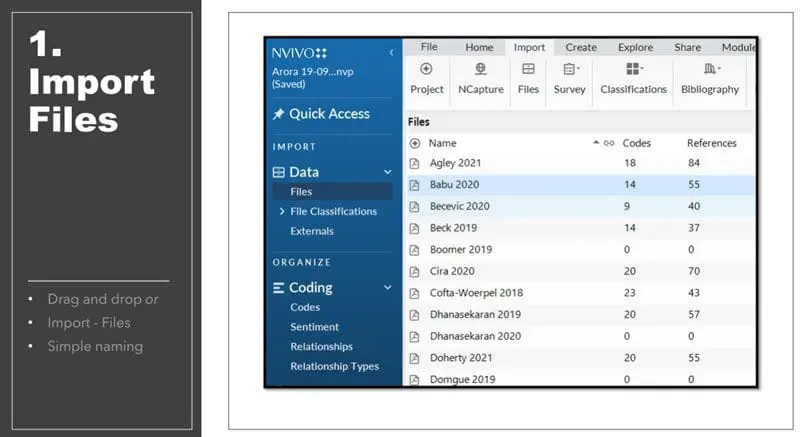Image resolution: width=800 pixels, height=437 pixels.
Task: Click references value 70 for Cira 2020
Action: 693,271
